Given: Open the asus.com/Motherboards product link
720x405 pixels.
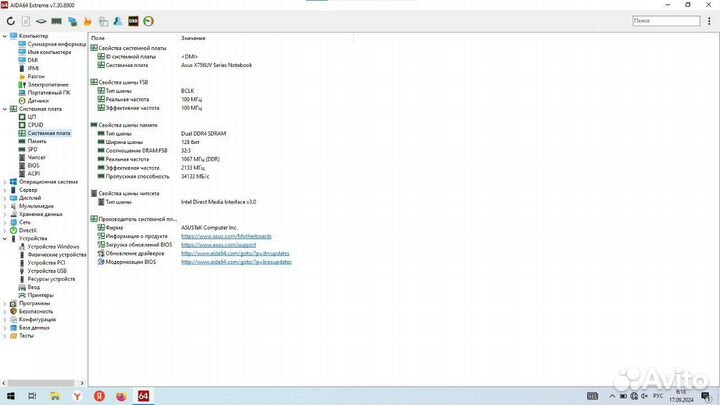Looking at the screenshot, I should point(218,236).
